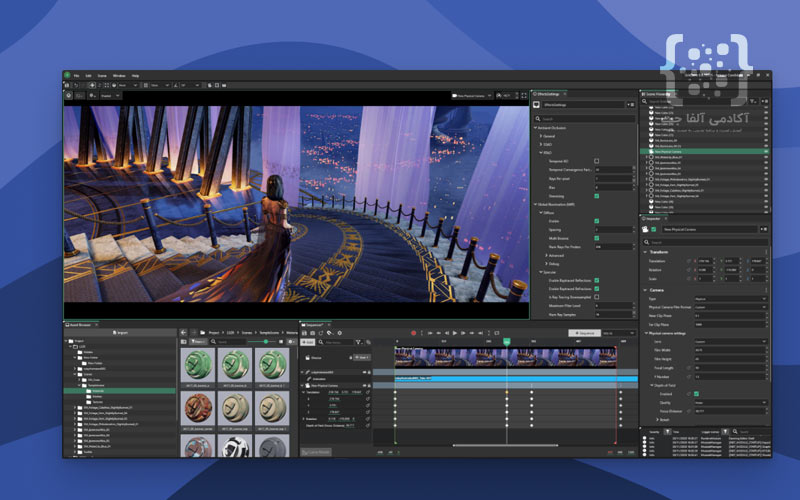Click the Add button in Sequencer
Screen dimensions: 800x500
pos(308,342)
